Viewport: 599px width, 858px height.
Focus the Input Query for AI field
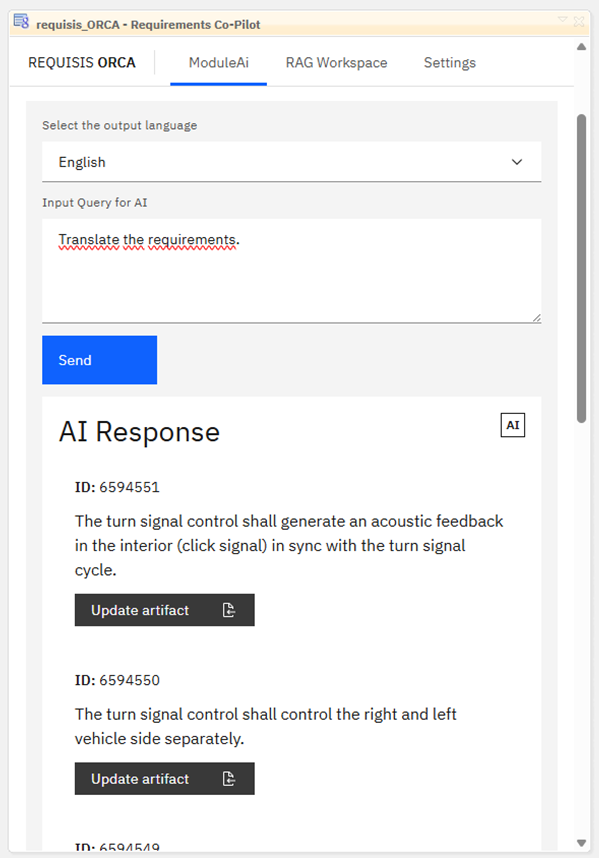click(292, 271)
